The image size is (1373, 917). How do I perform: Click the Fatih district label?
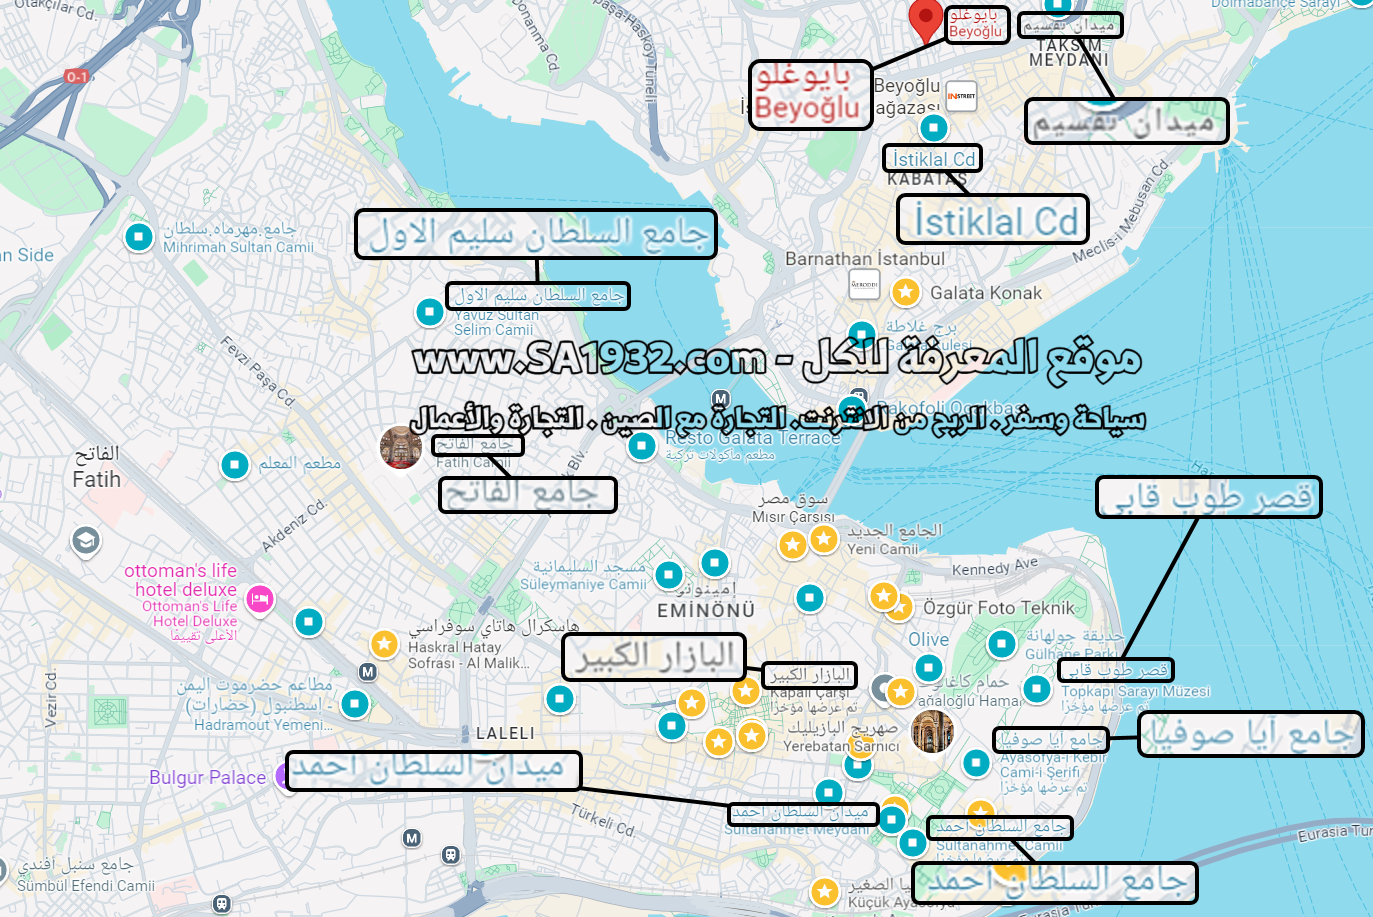tap(97, 467)
